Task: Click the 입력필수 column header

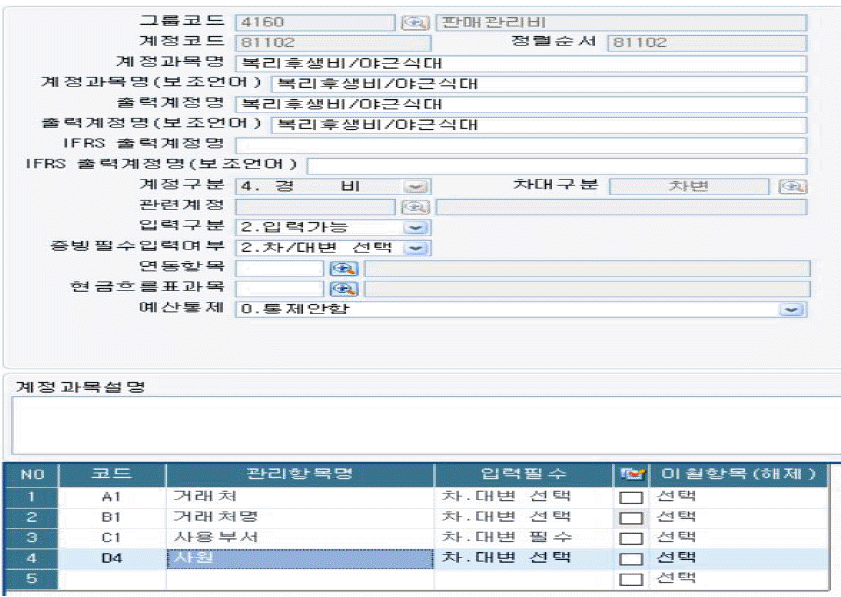Action: click(524, 474)
